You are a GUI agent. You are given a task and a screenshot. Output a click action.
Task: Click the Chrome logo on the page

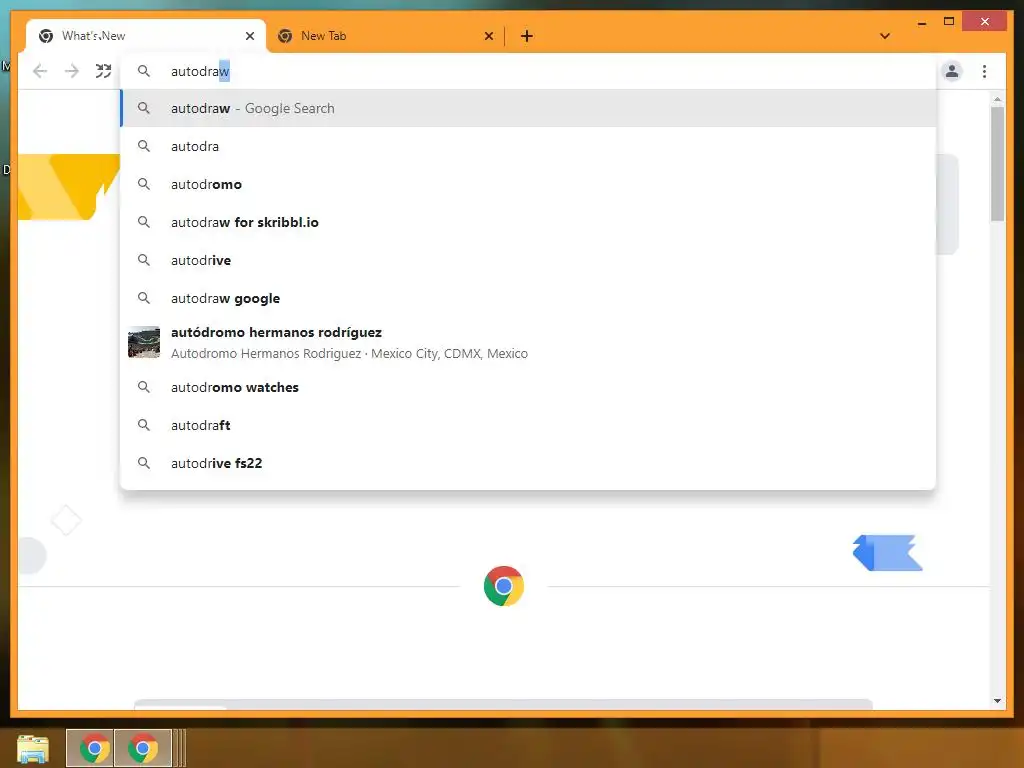(504, 586)
